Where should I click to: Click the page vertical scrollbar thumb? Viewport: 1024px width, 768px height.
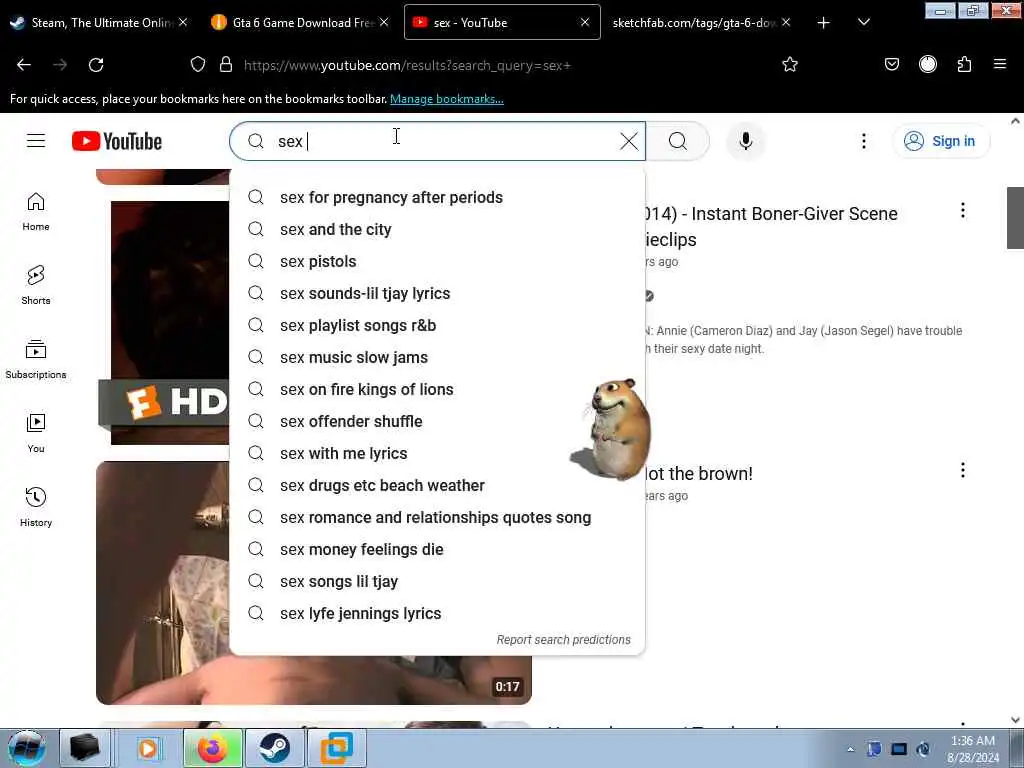pos(1015,217)
